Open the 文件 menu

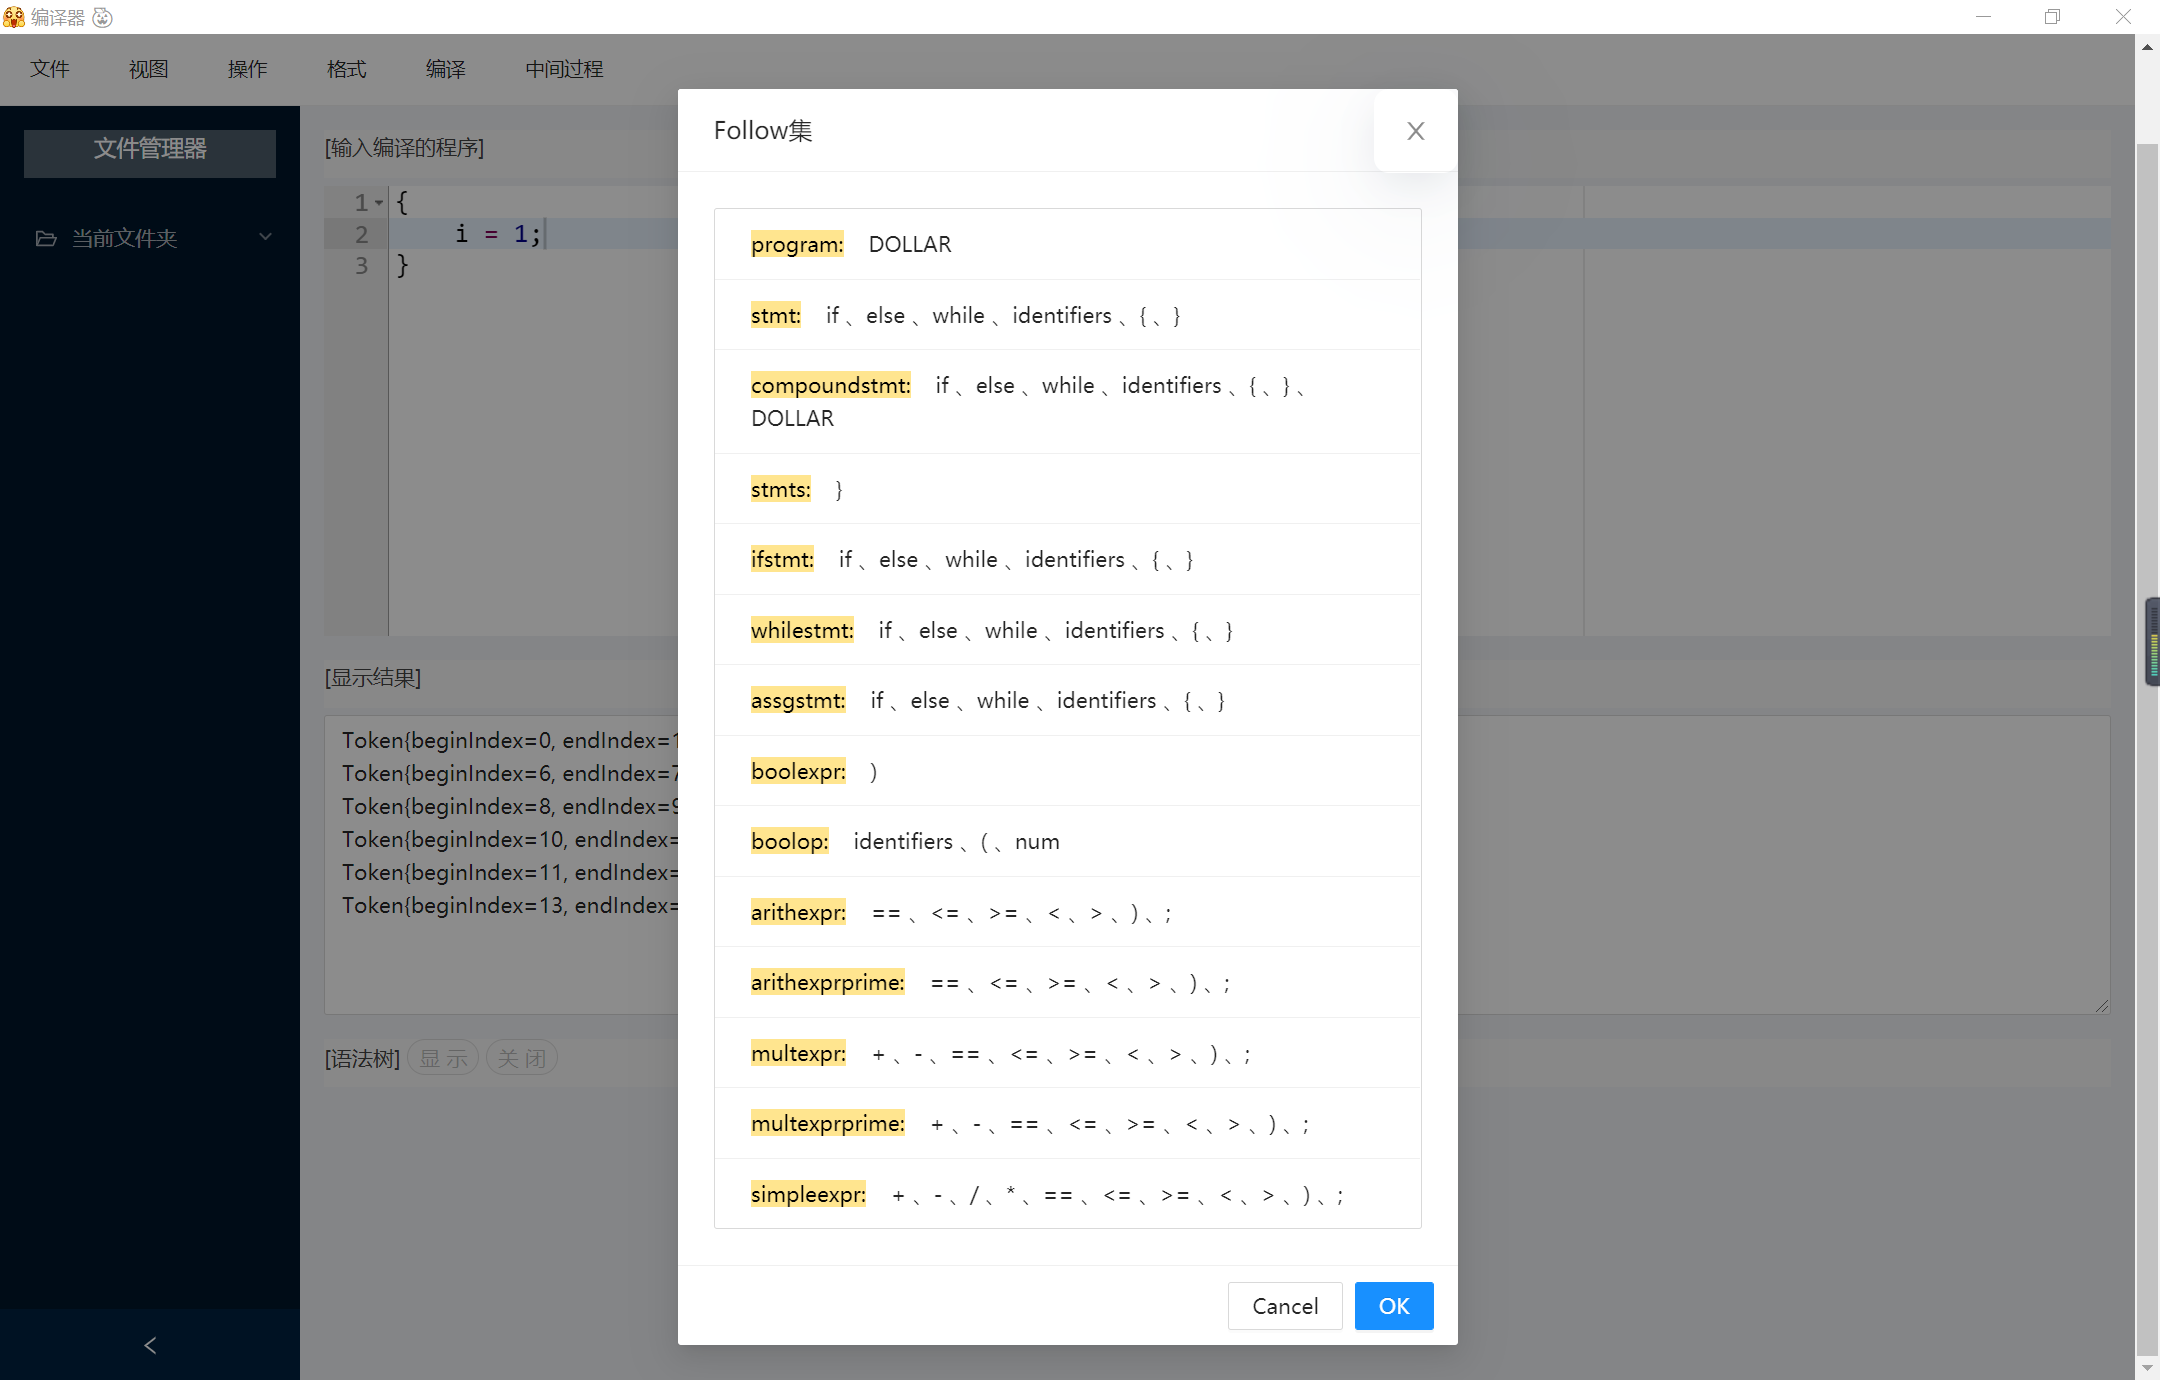(x=50, y=69)
